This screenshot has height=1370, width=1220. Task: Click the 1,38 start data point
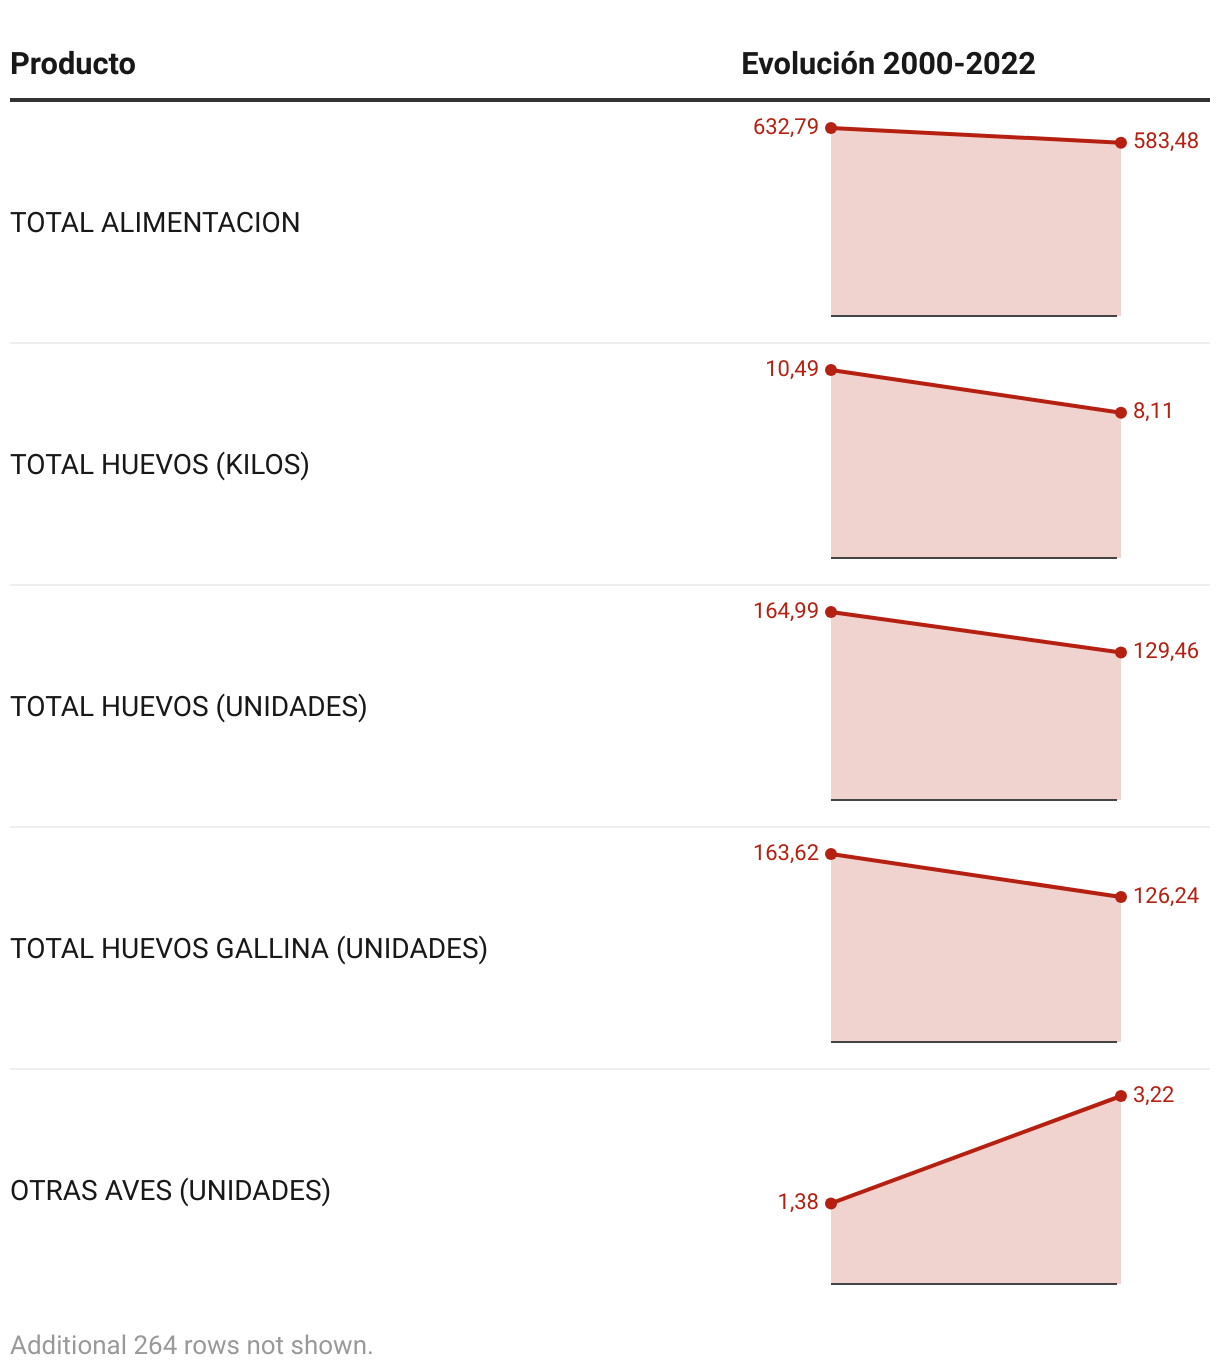(831, 1203)
